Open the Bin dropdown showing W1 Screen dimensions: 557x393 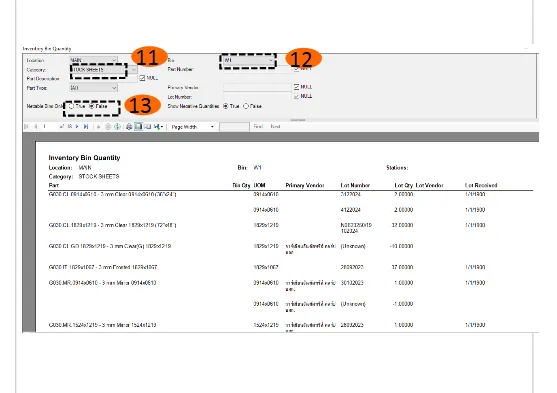(248, 60)
